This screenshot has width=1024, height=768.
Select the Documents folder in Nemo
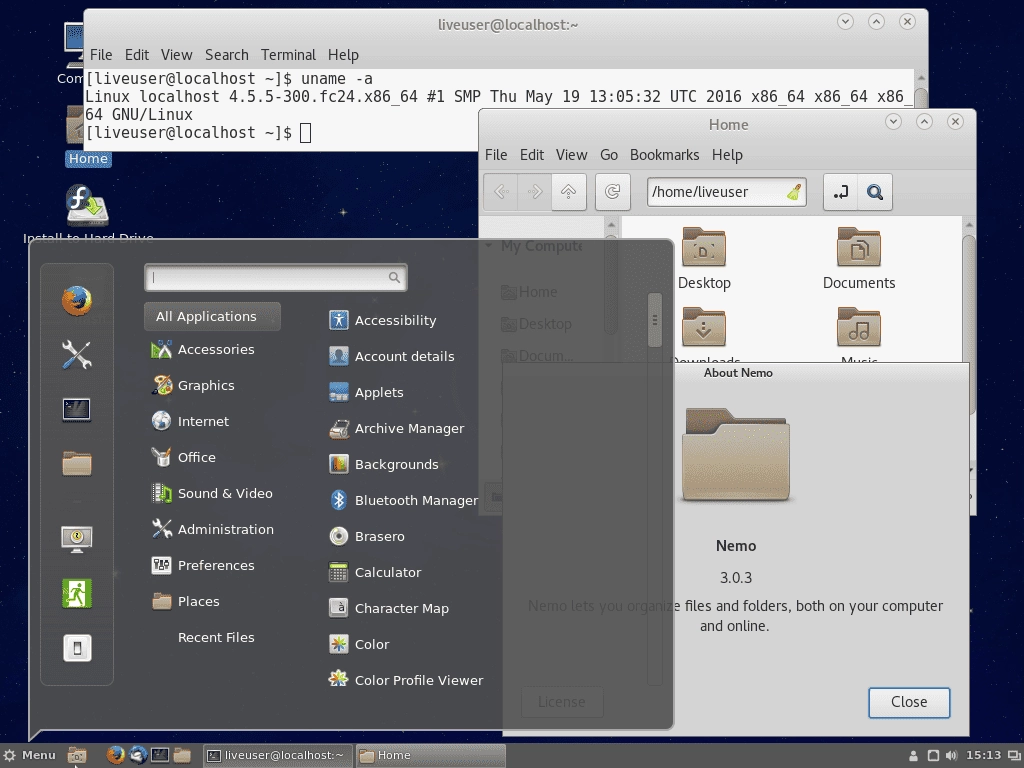pos(859,259)
